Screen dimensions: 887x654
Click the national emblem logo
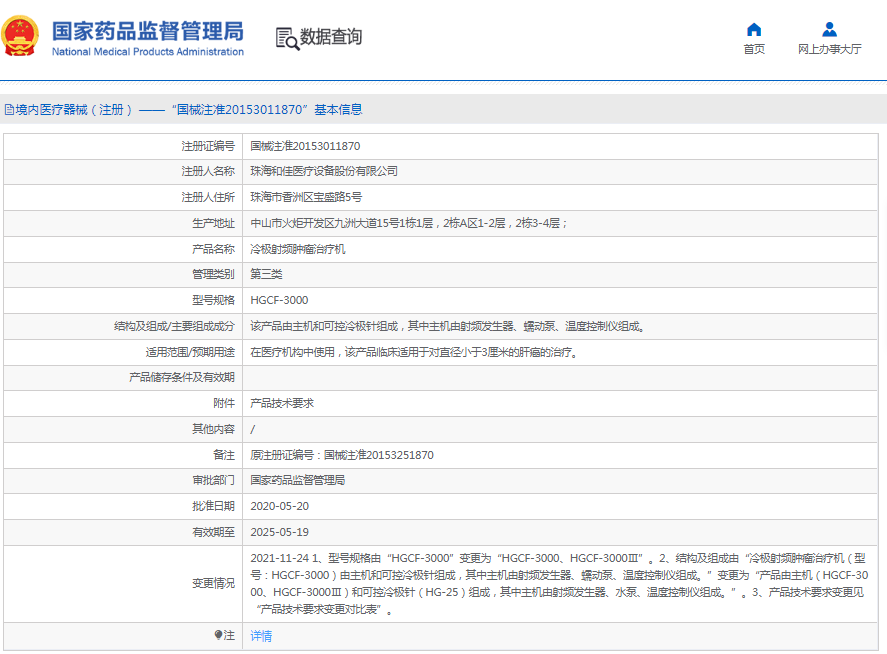[20, 36]
